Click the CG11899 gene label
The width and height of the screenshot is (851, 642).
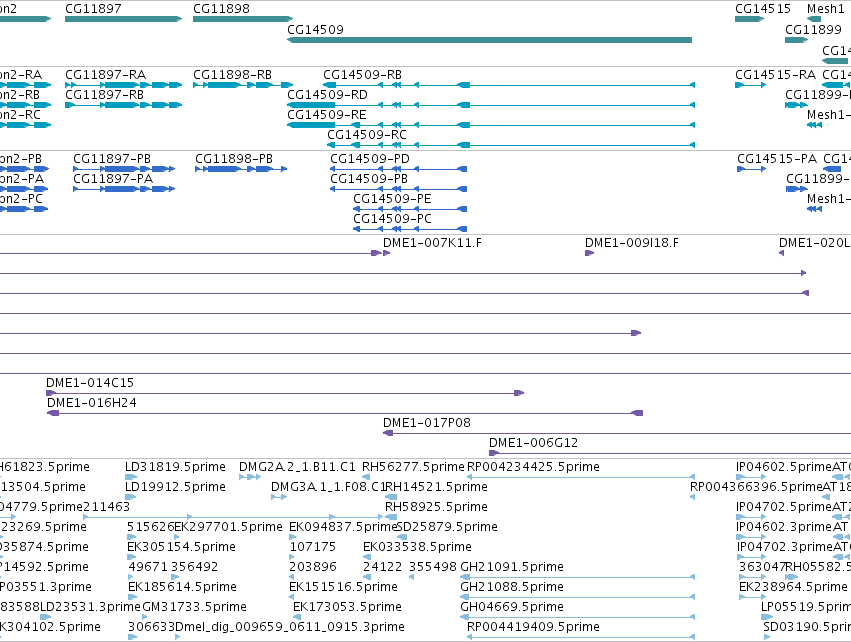813,29
